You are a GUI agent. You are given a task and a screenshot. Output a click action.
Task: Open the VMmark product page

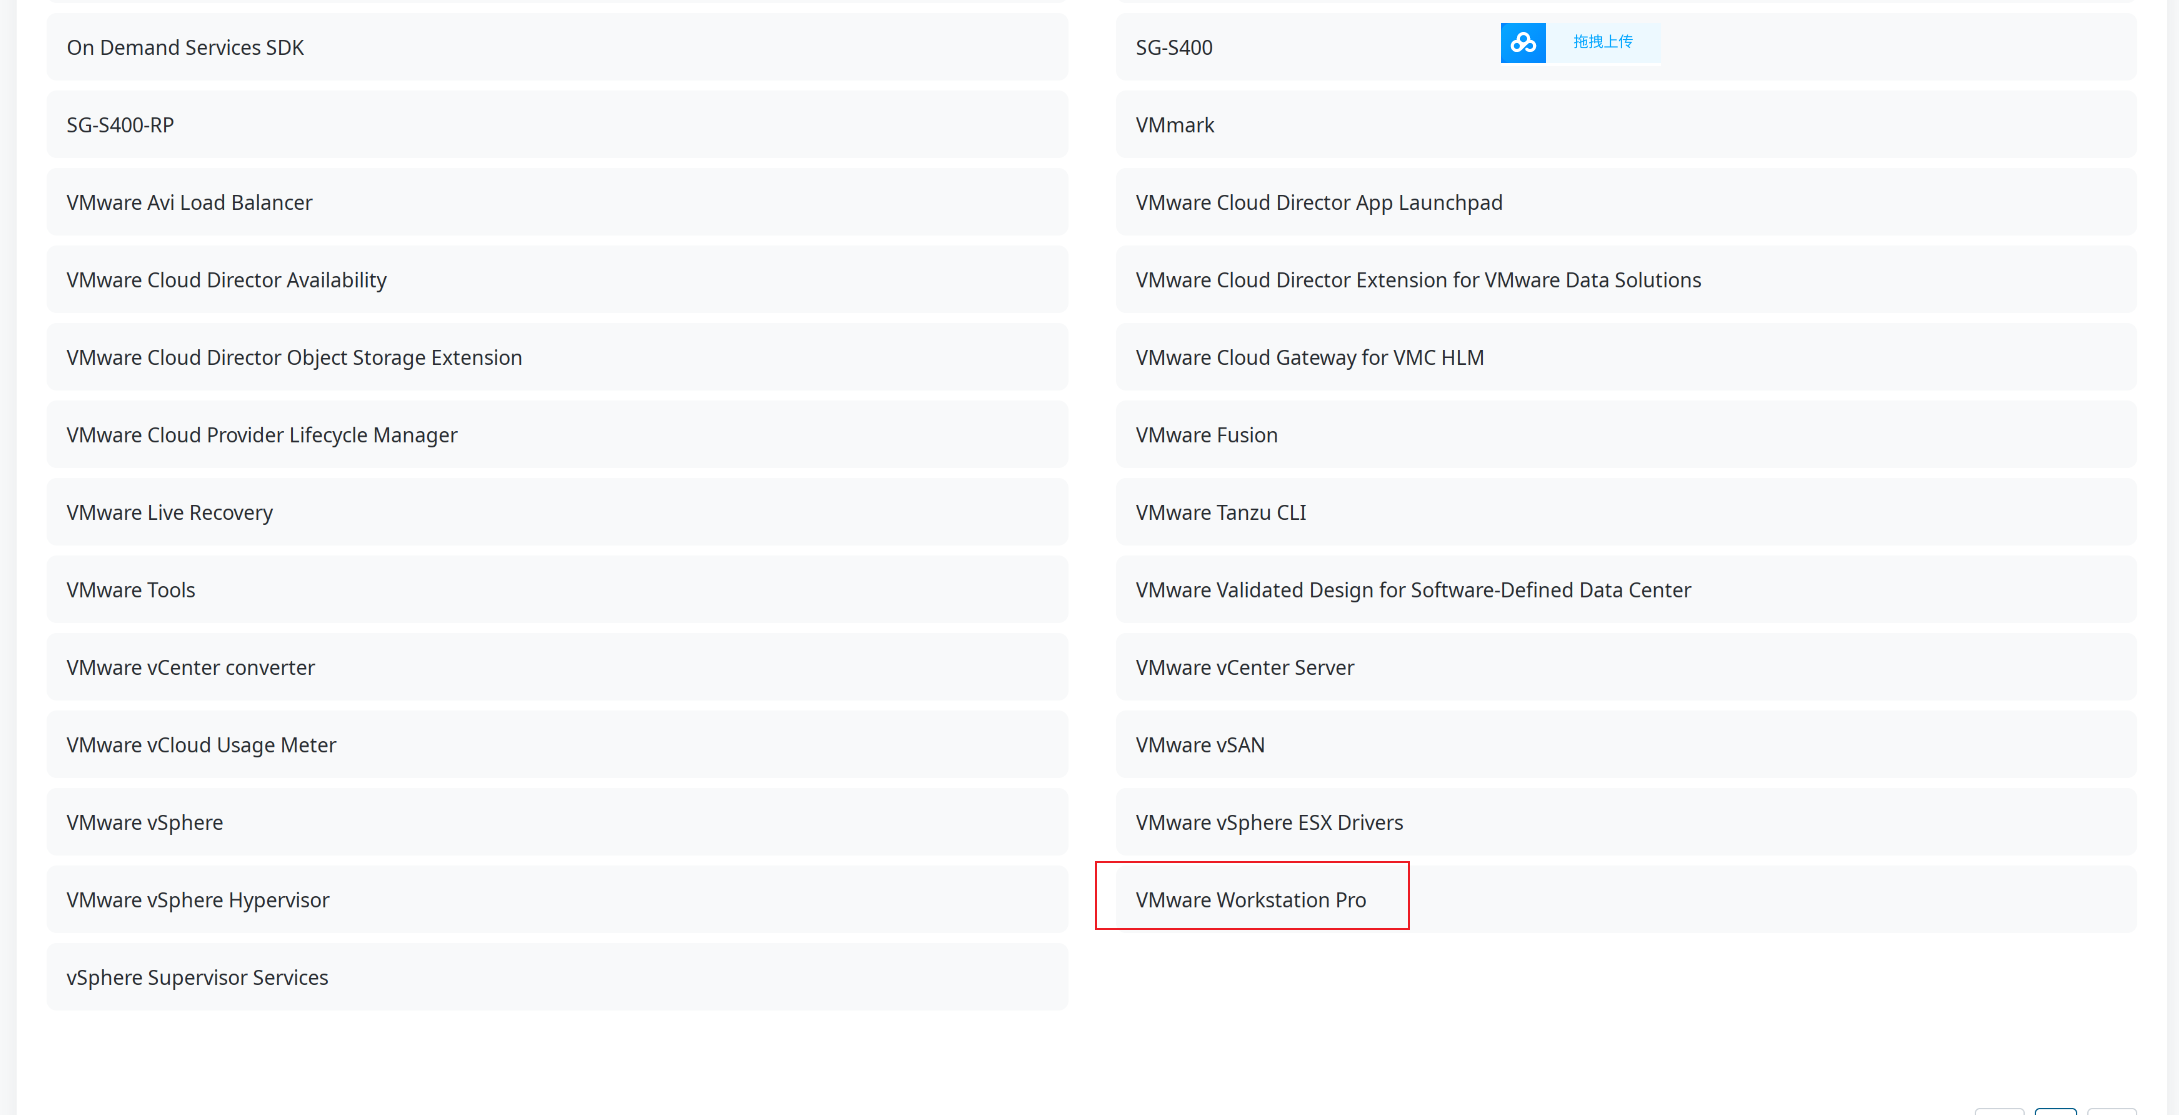(1174, 124)
